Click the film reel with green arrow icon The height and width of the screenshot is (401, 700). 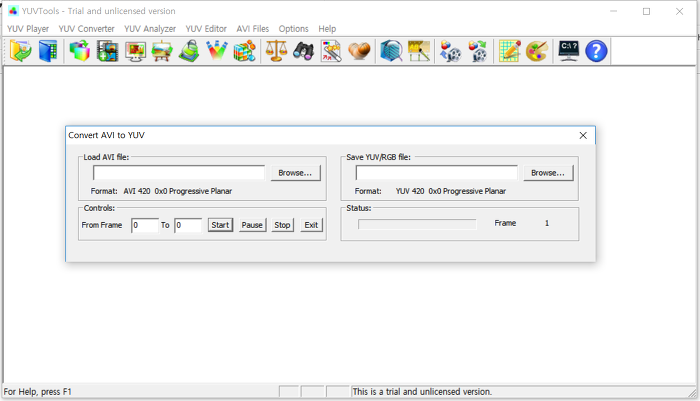click(x=478, y=51)
